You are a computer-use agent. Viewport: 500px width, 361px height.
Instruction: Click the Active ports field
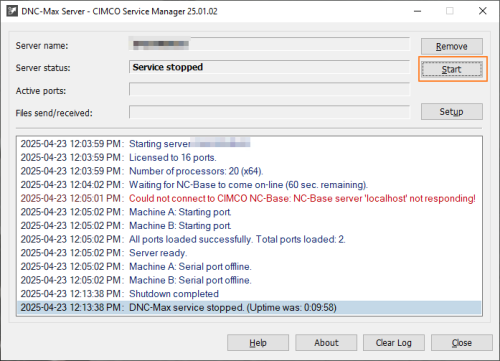click(x=269, y=89)
